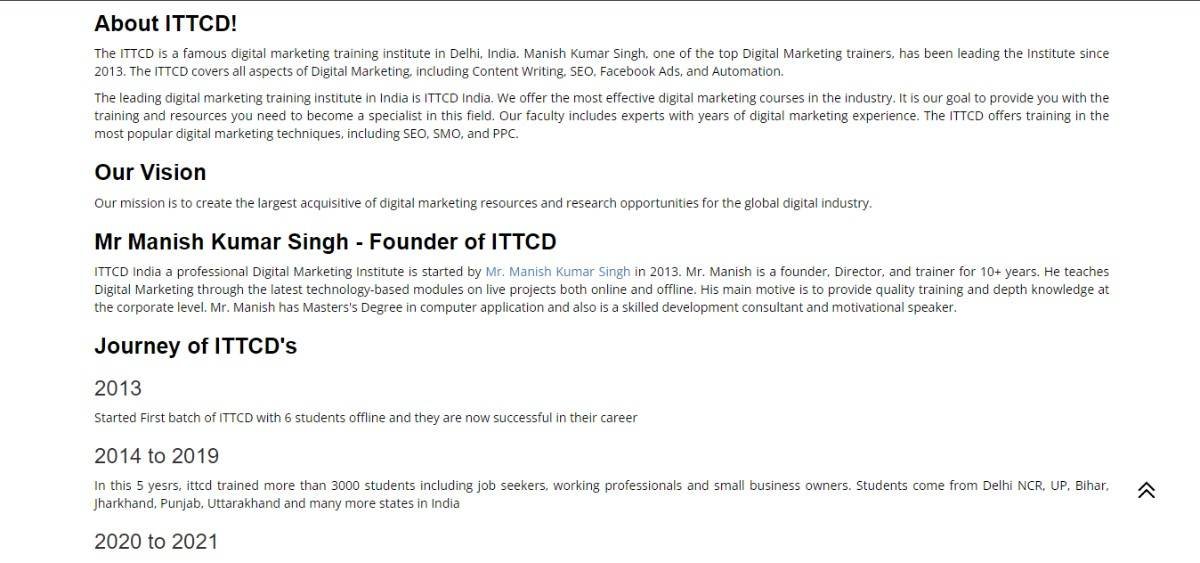Click the "Started First batch of ITTCD" line

[x=365, y=418]
